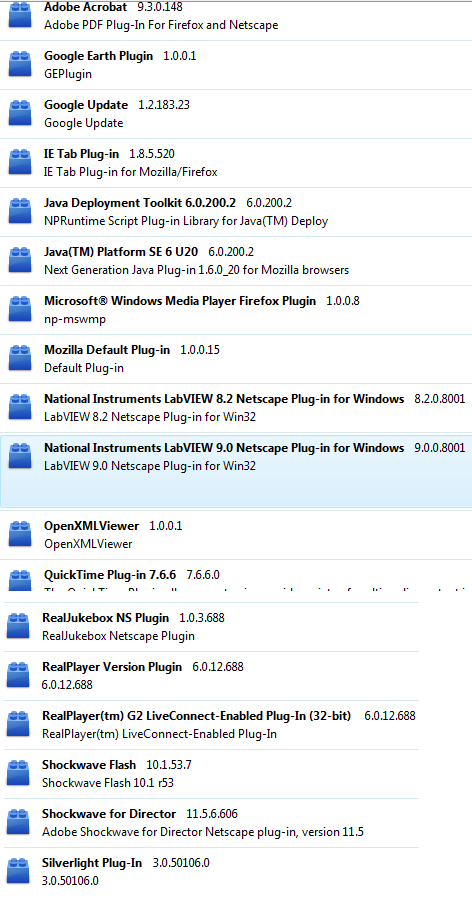Screen dimensions: 472x900
Task: Click 'IE Tab Plug-in for Mozilla/Firefox' description
Action: (131, 172)
